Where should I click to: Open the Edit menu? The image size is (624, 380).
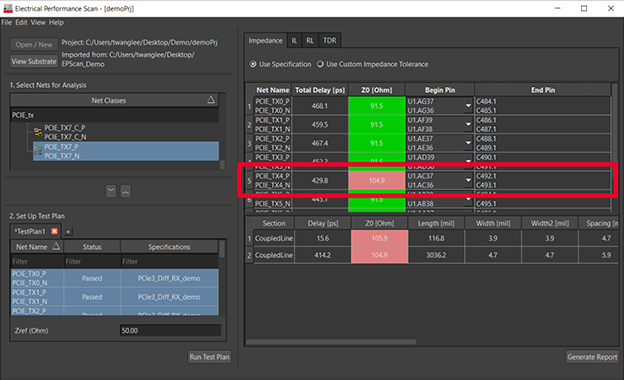(x=21, y=22)
